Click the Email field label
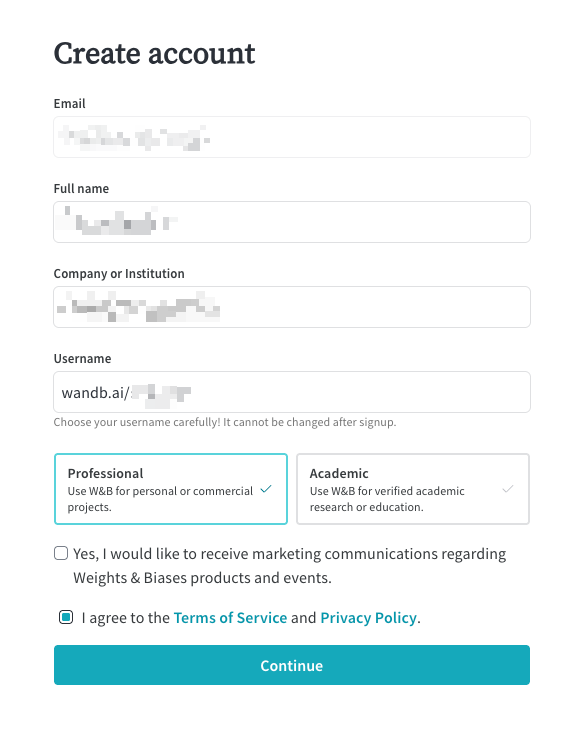This screenshot has height=743, width=579. click(x=70, y=104)
